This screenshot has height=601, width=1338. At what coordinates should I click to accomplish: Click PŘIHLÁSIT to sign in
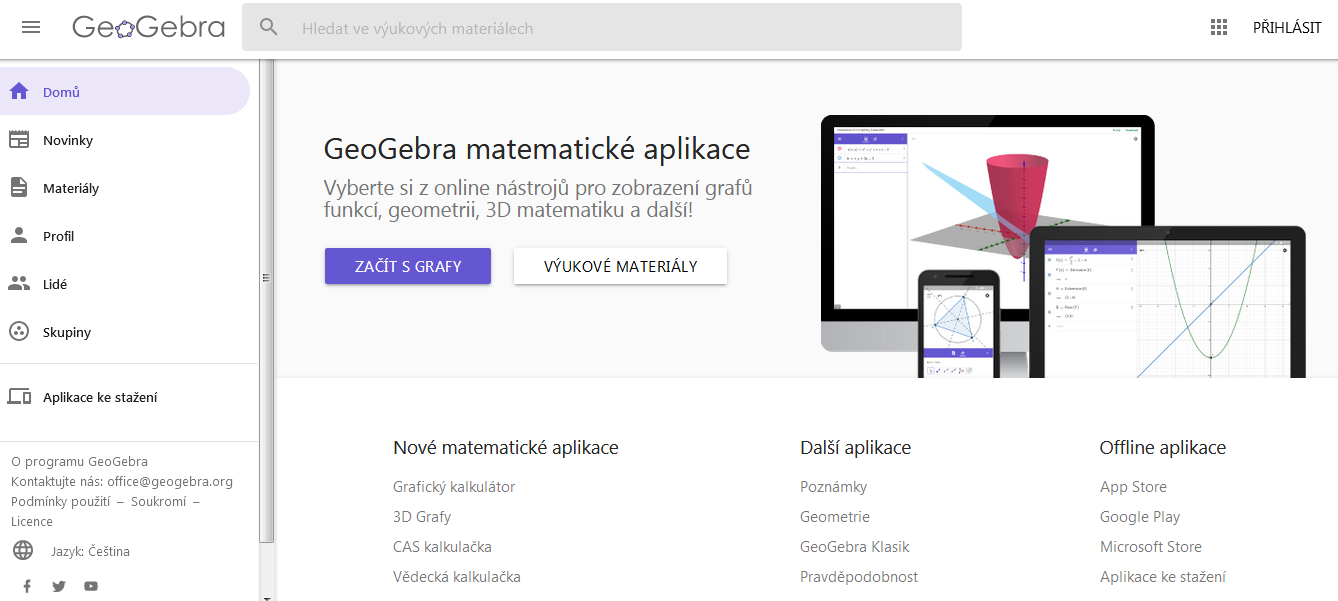(x=1287, y=28)
